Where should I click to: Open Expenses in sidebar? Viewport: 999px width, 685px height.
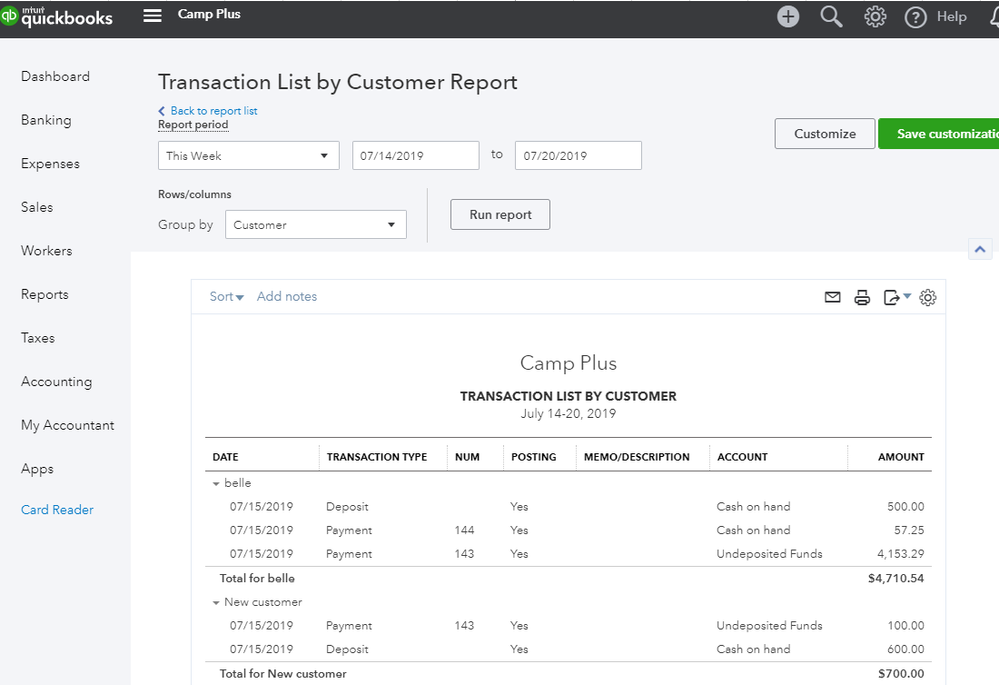point(50,164)
